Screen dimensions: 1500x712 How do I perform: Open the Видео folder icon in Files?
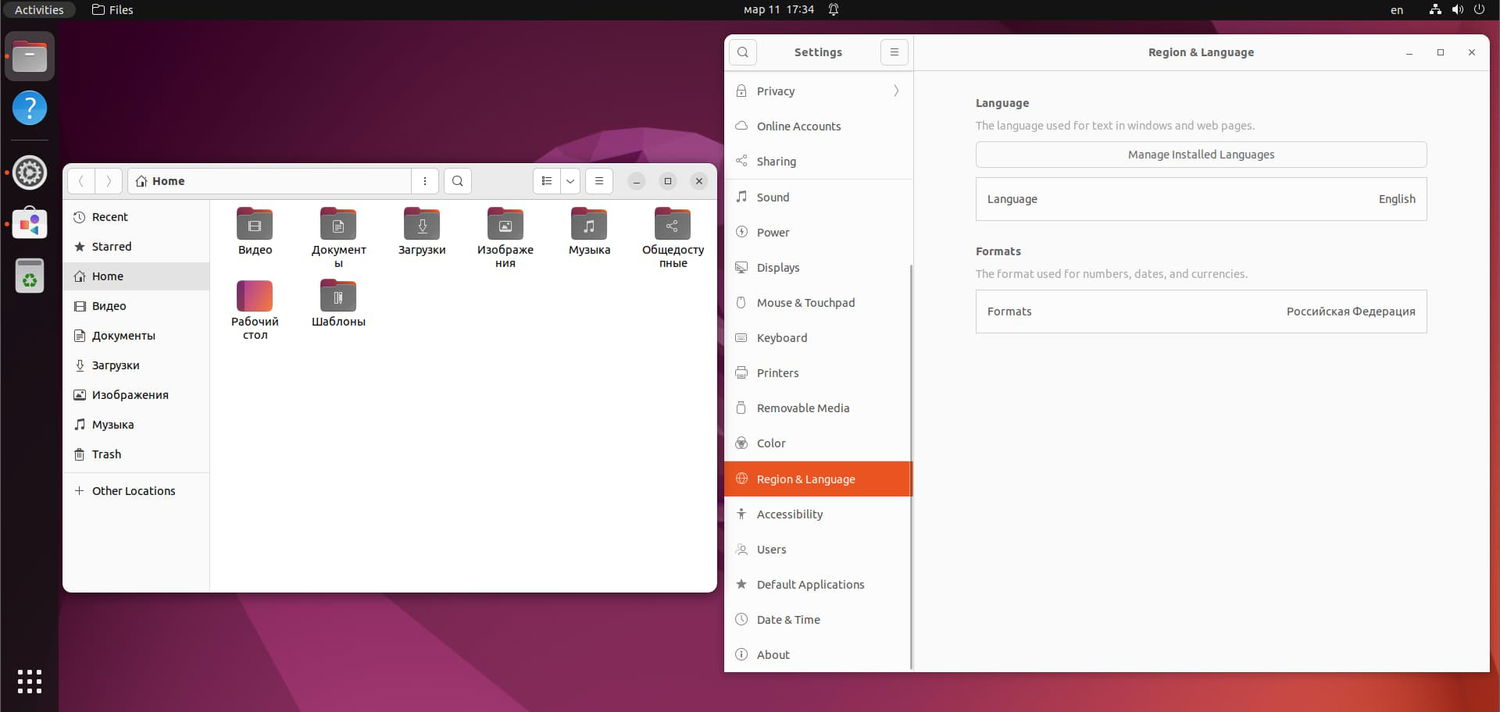255,224
